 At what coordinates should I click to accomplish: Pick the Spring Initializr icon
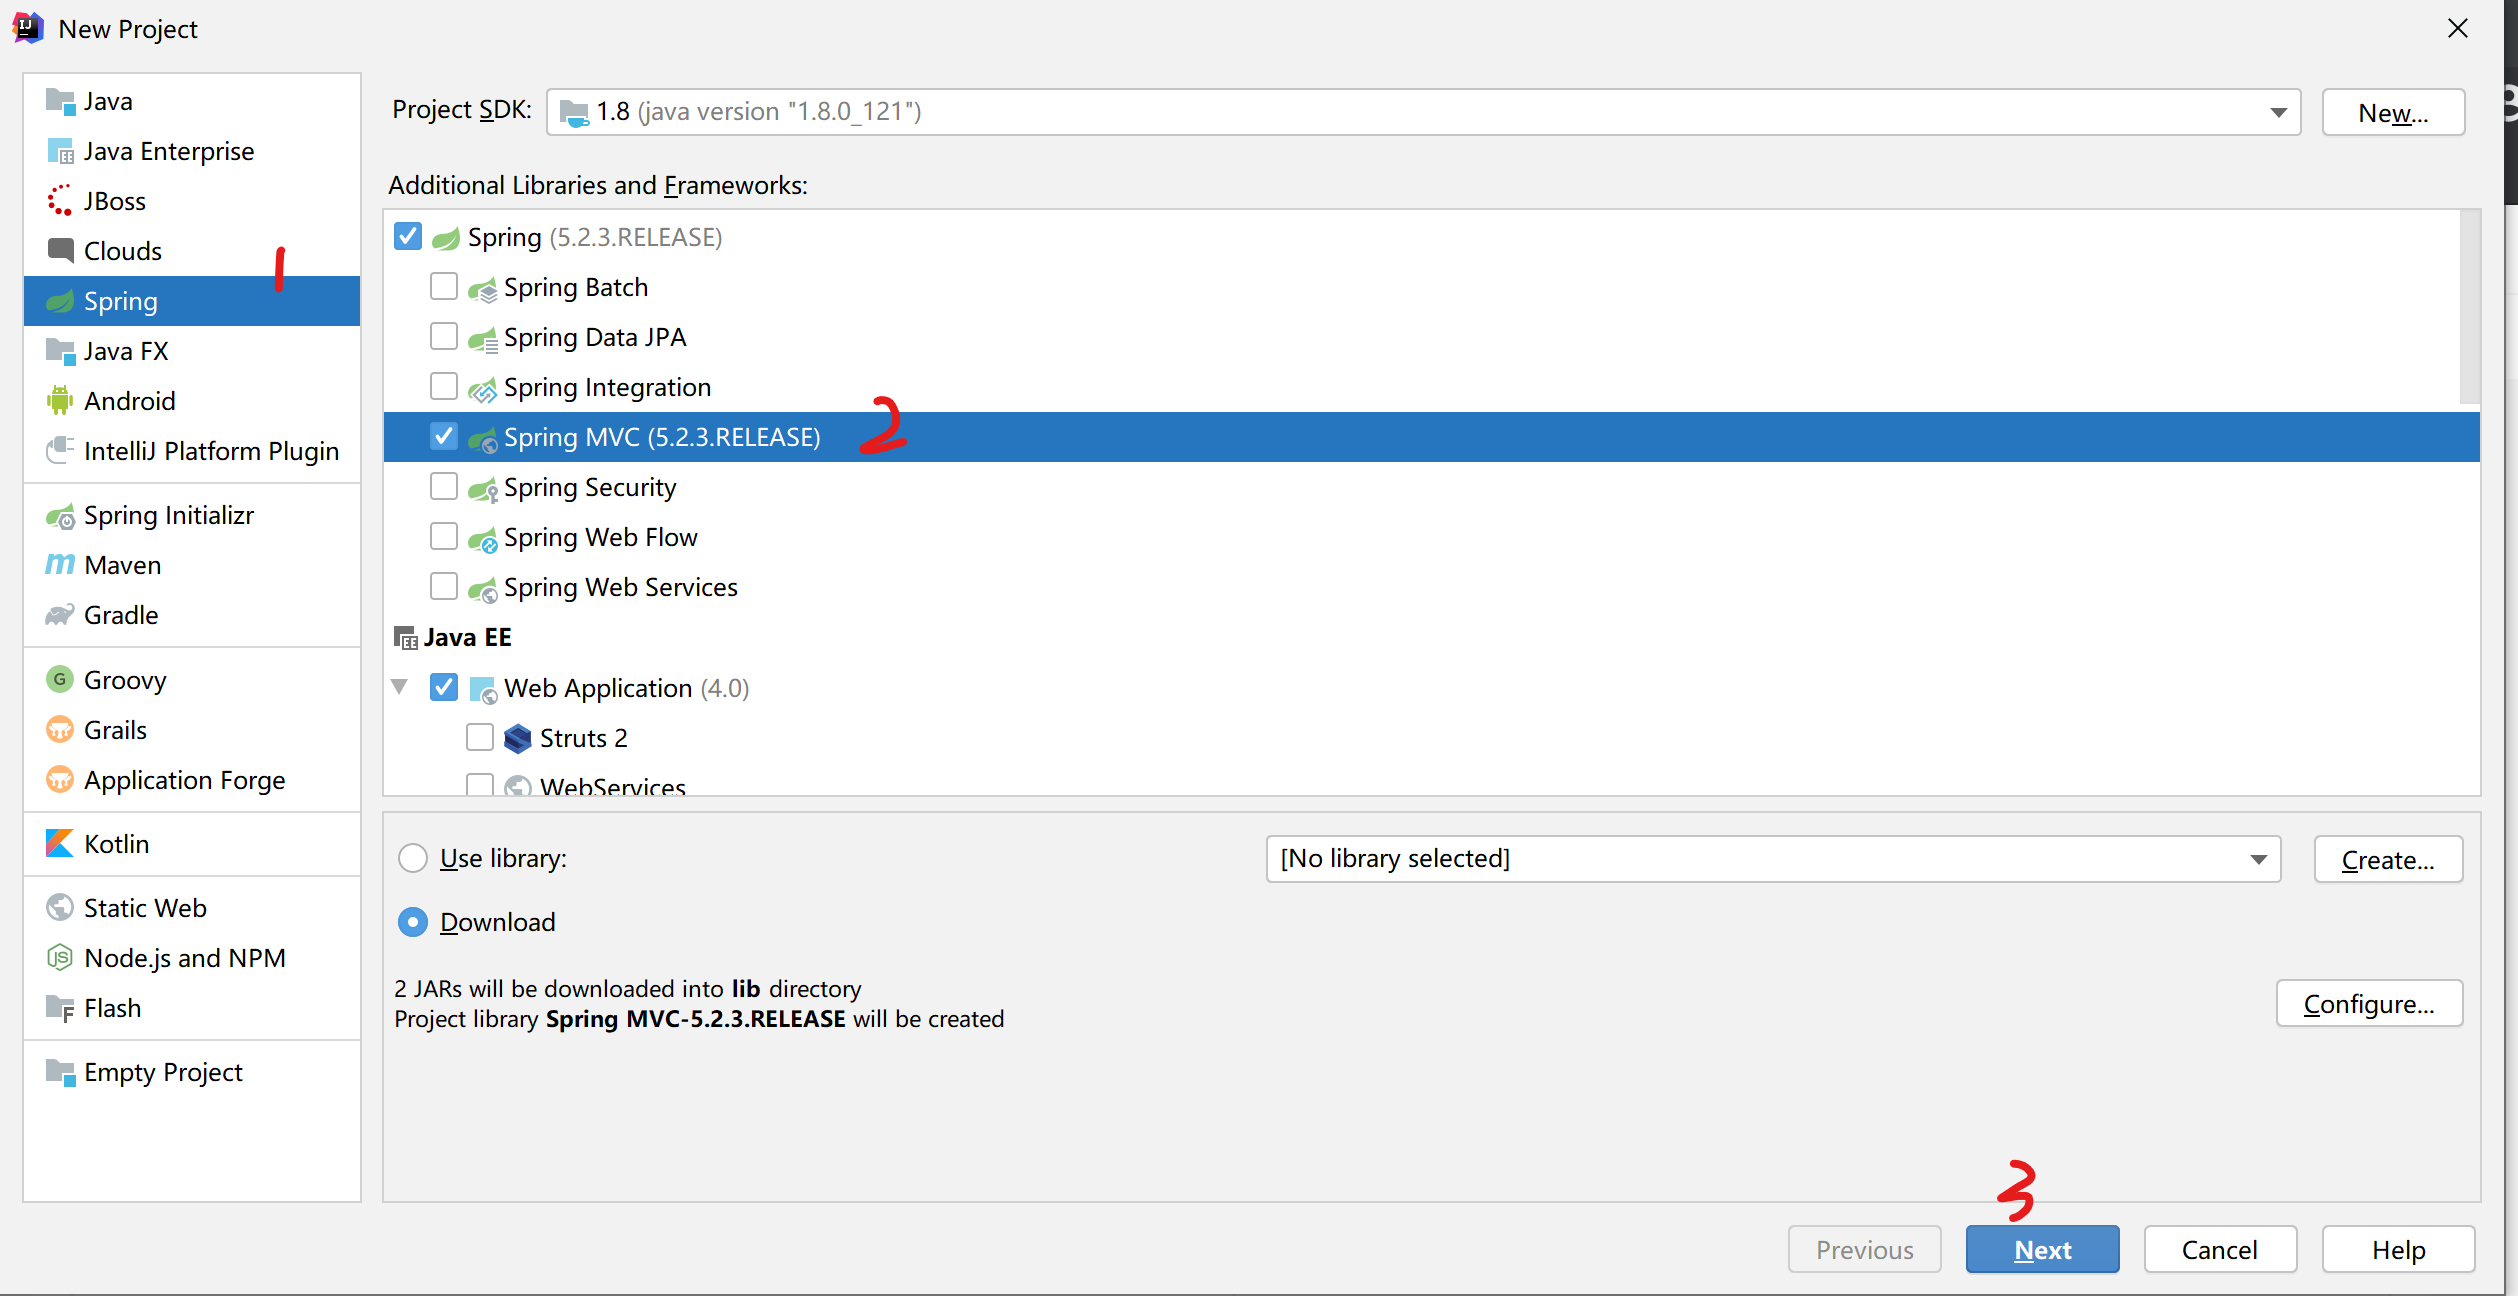click(60, 516)
